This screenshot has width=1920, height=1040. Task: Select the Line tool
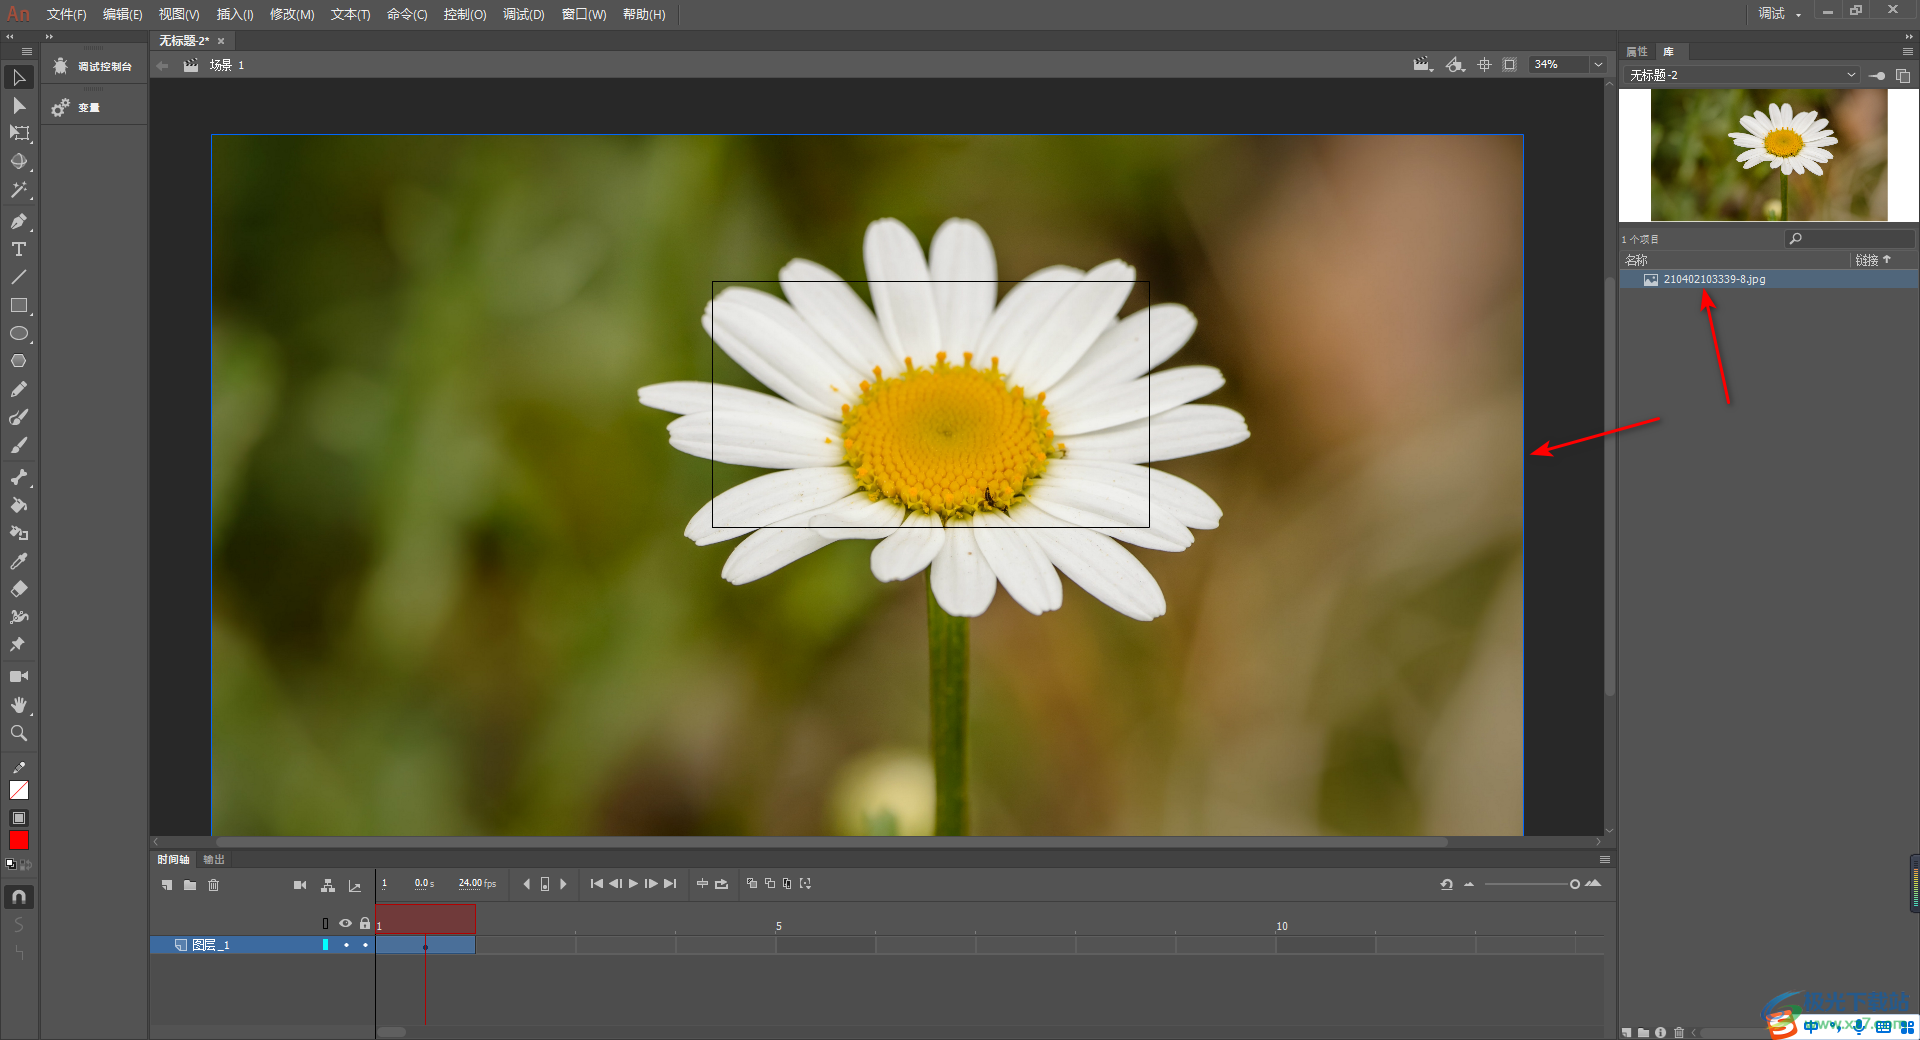pyautogui.click(x=19, y=277)
